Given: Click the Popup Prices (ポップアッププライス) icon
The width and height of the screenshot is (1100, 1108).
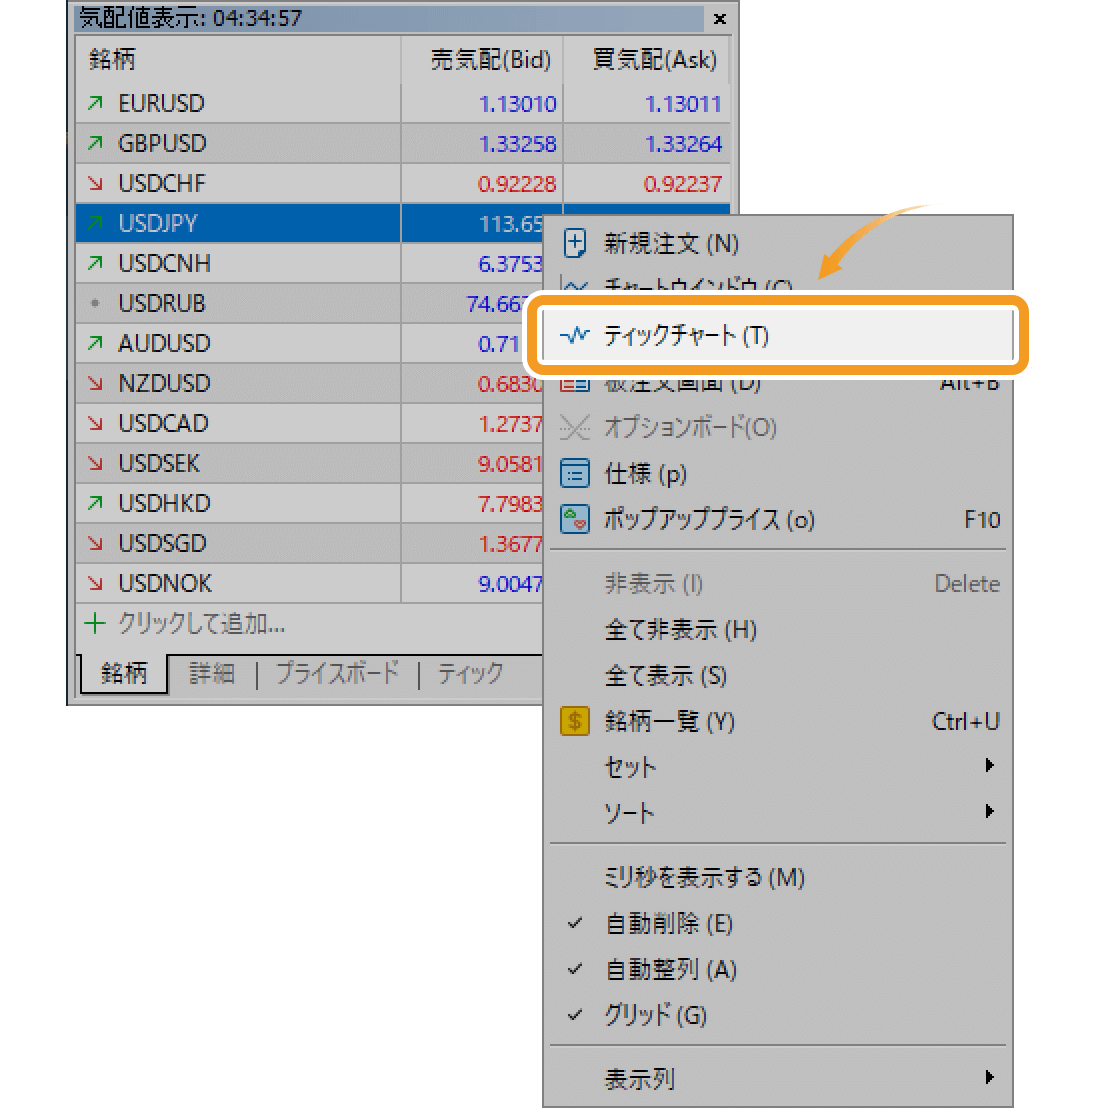Looking at the screenshot, I should pyautogui.click(x=574, y=519).
